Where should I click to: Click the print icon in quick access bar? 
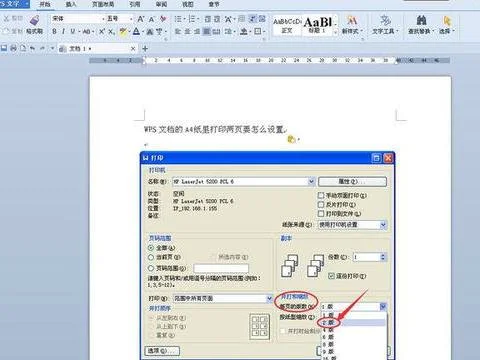[13, 48]
